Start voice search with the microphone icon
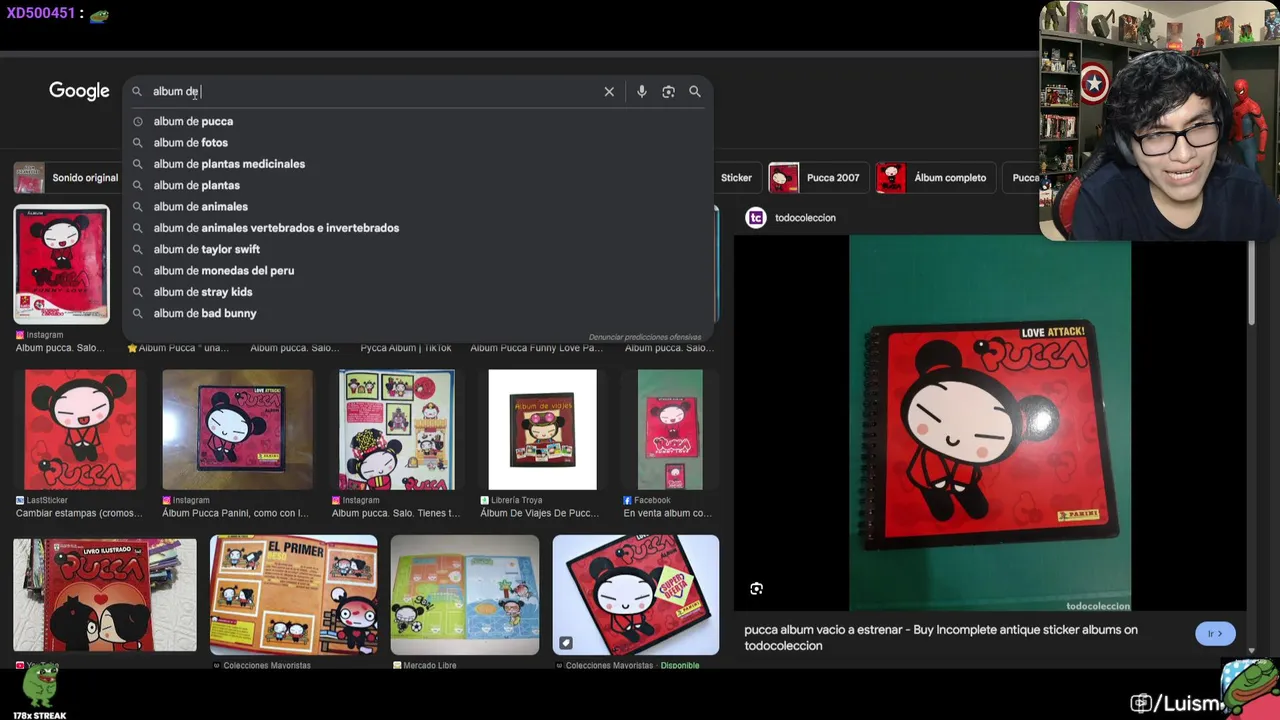 coord(641,91)
